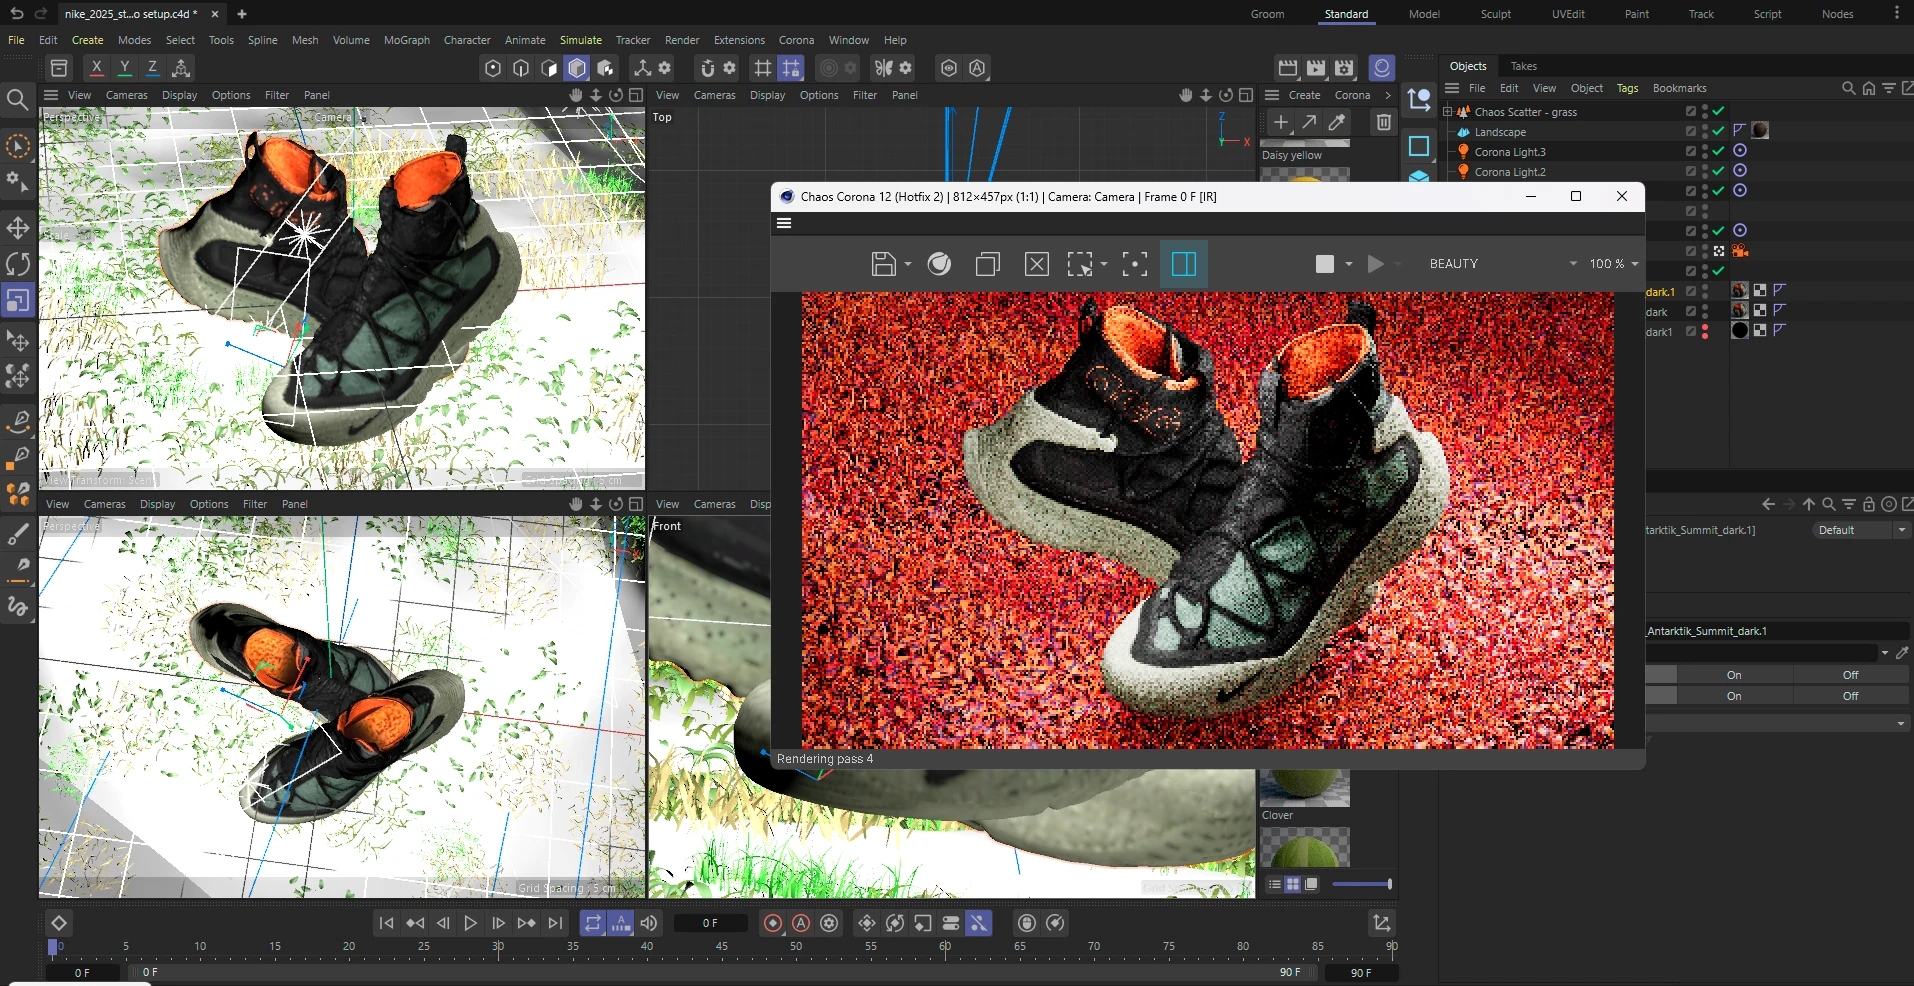
Task: Open the Simulate menu
Action: [581, 40]
